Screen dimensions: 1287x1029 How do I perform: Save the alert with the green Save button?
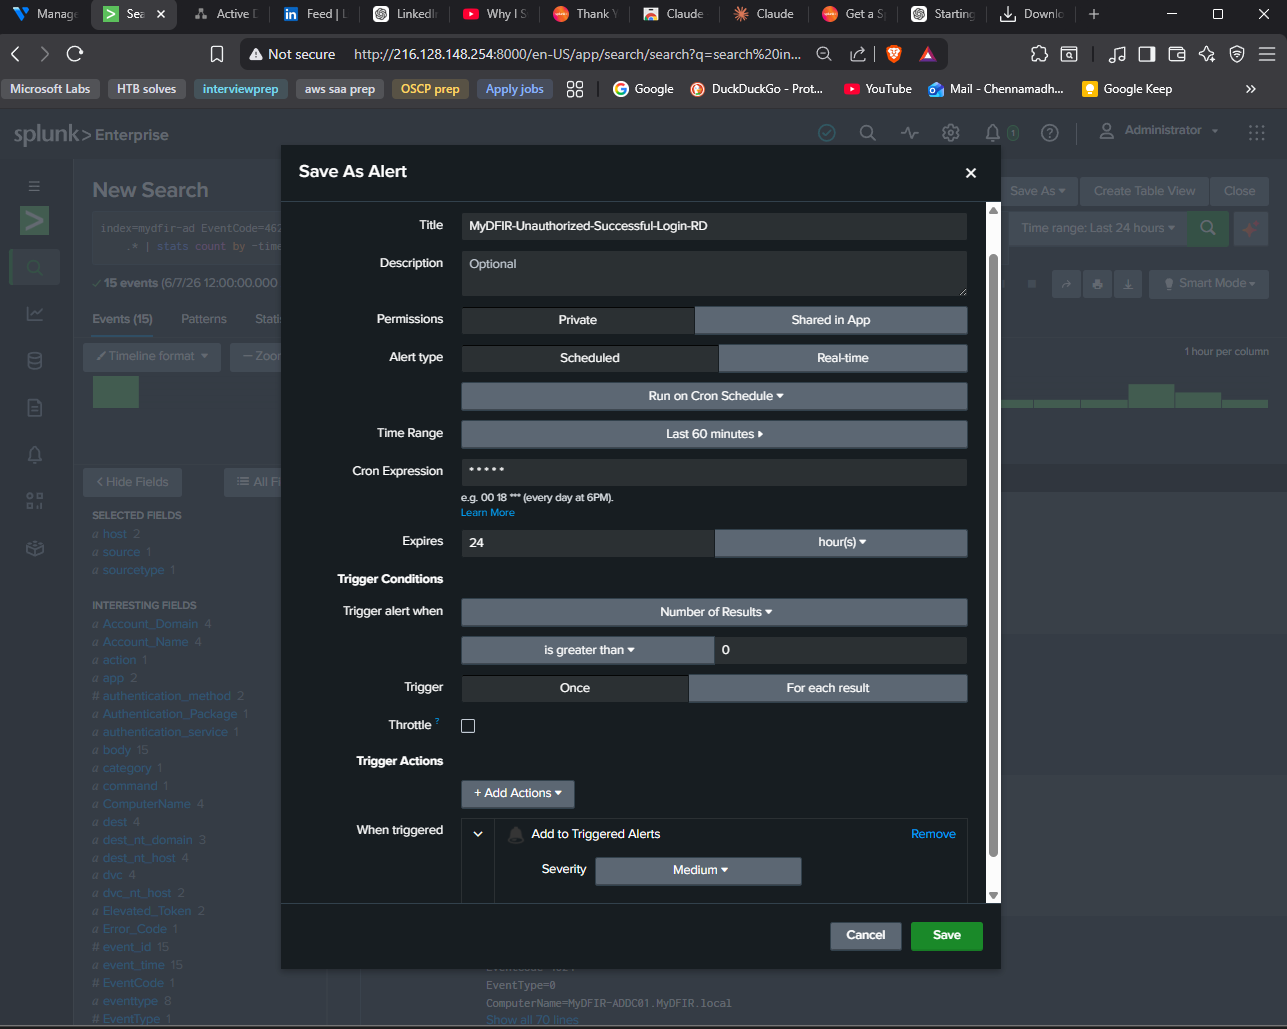pyautogui.click(x=947, y=936)
